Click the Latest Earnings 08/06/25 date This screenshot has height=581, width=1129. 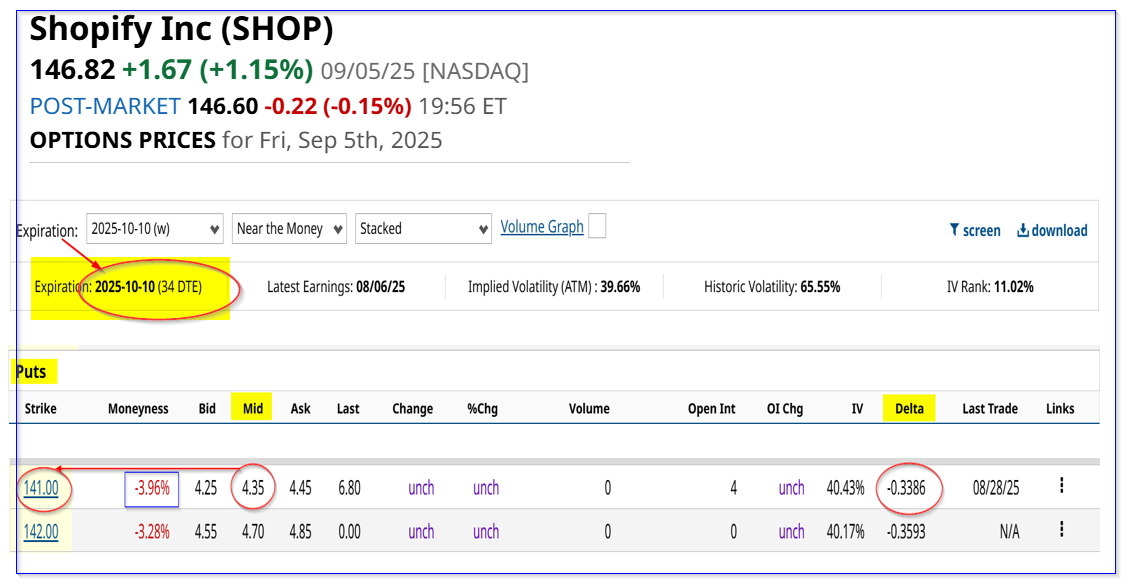(x=381, y=287)
